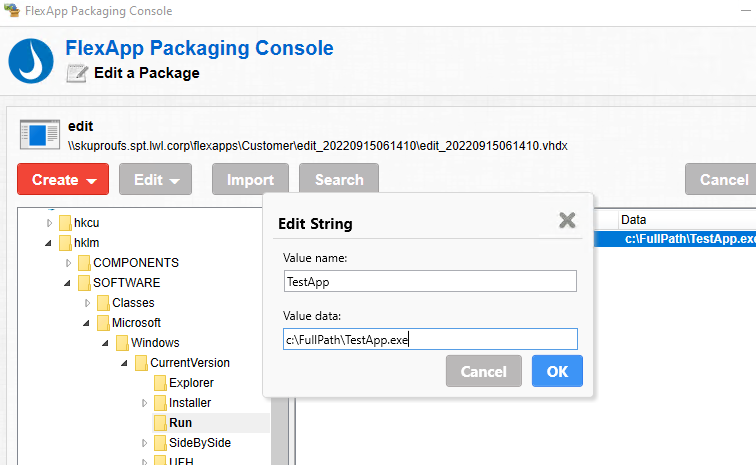
Task: Expand the SideBySide tree node
Action: point(144,443)
